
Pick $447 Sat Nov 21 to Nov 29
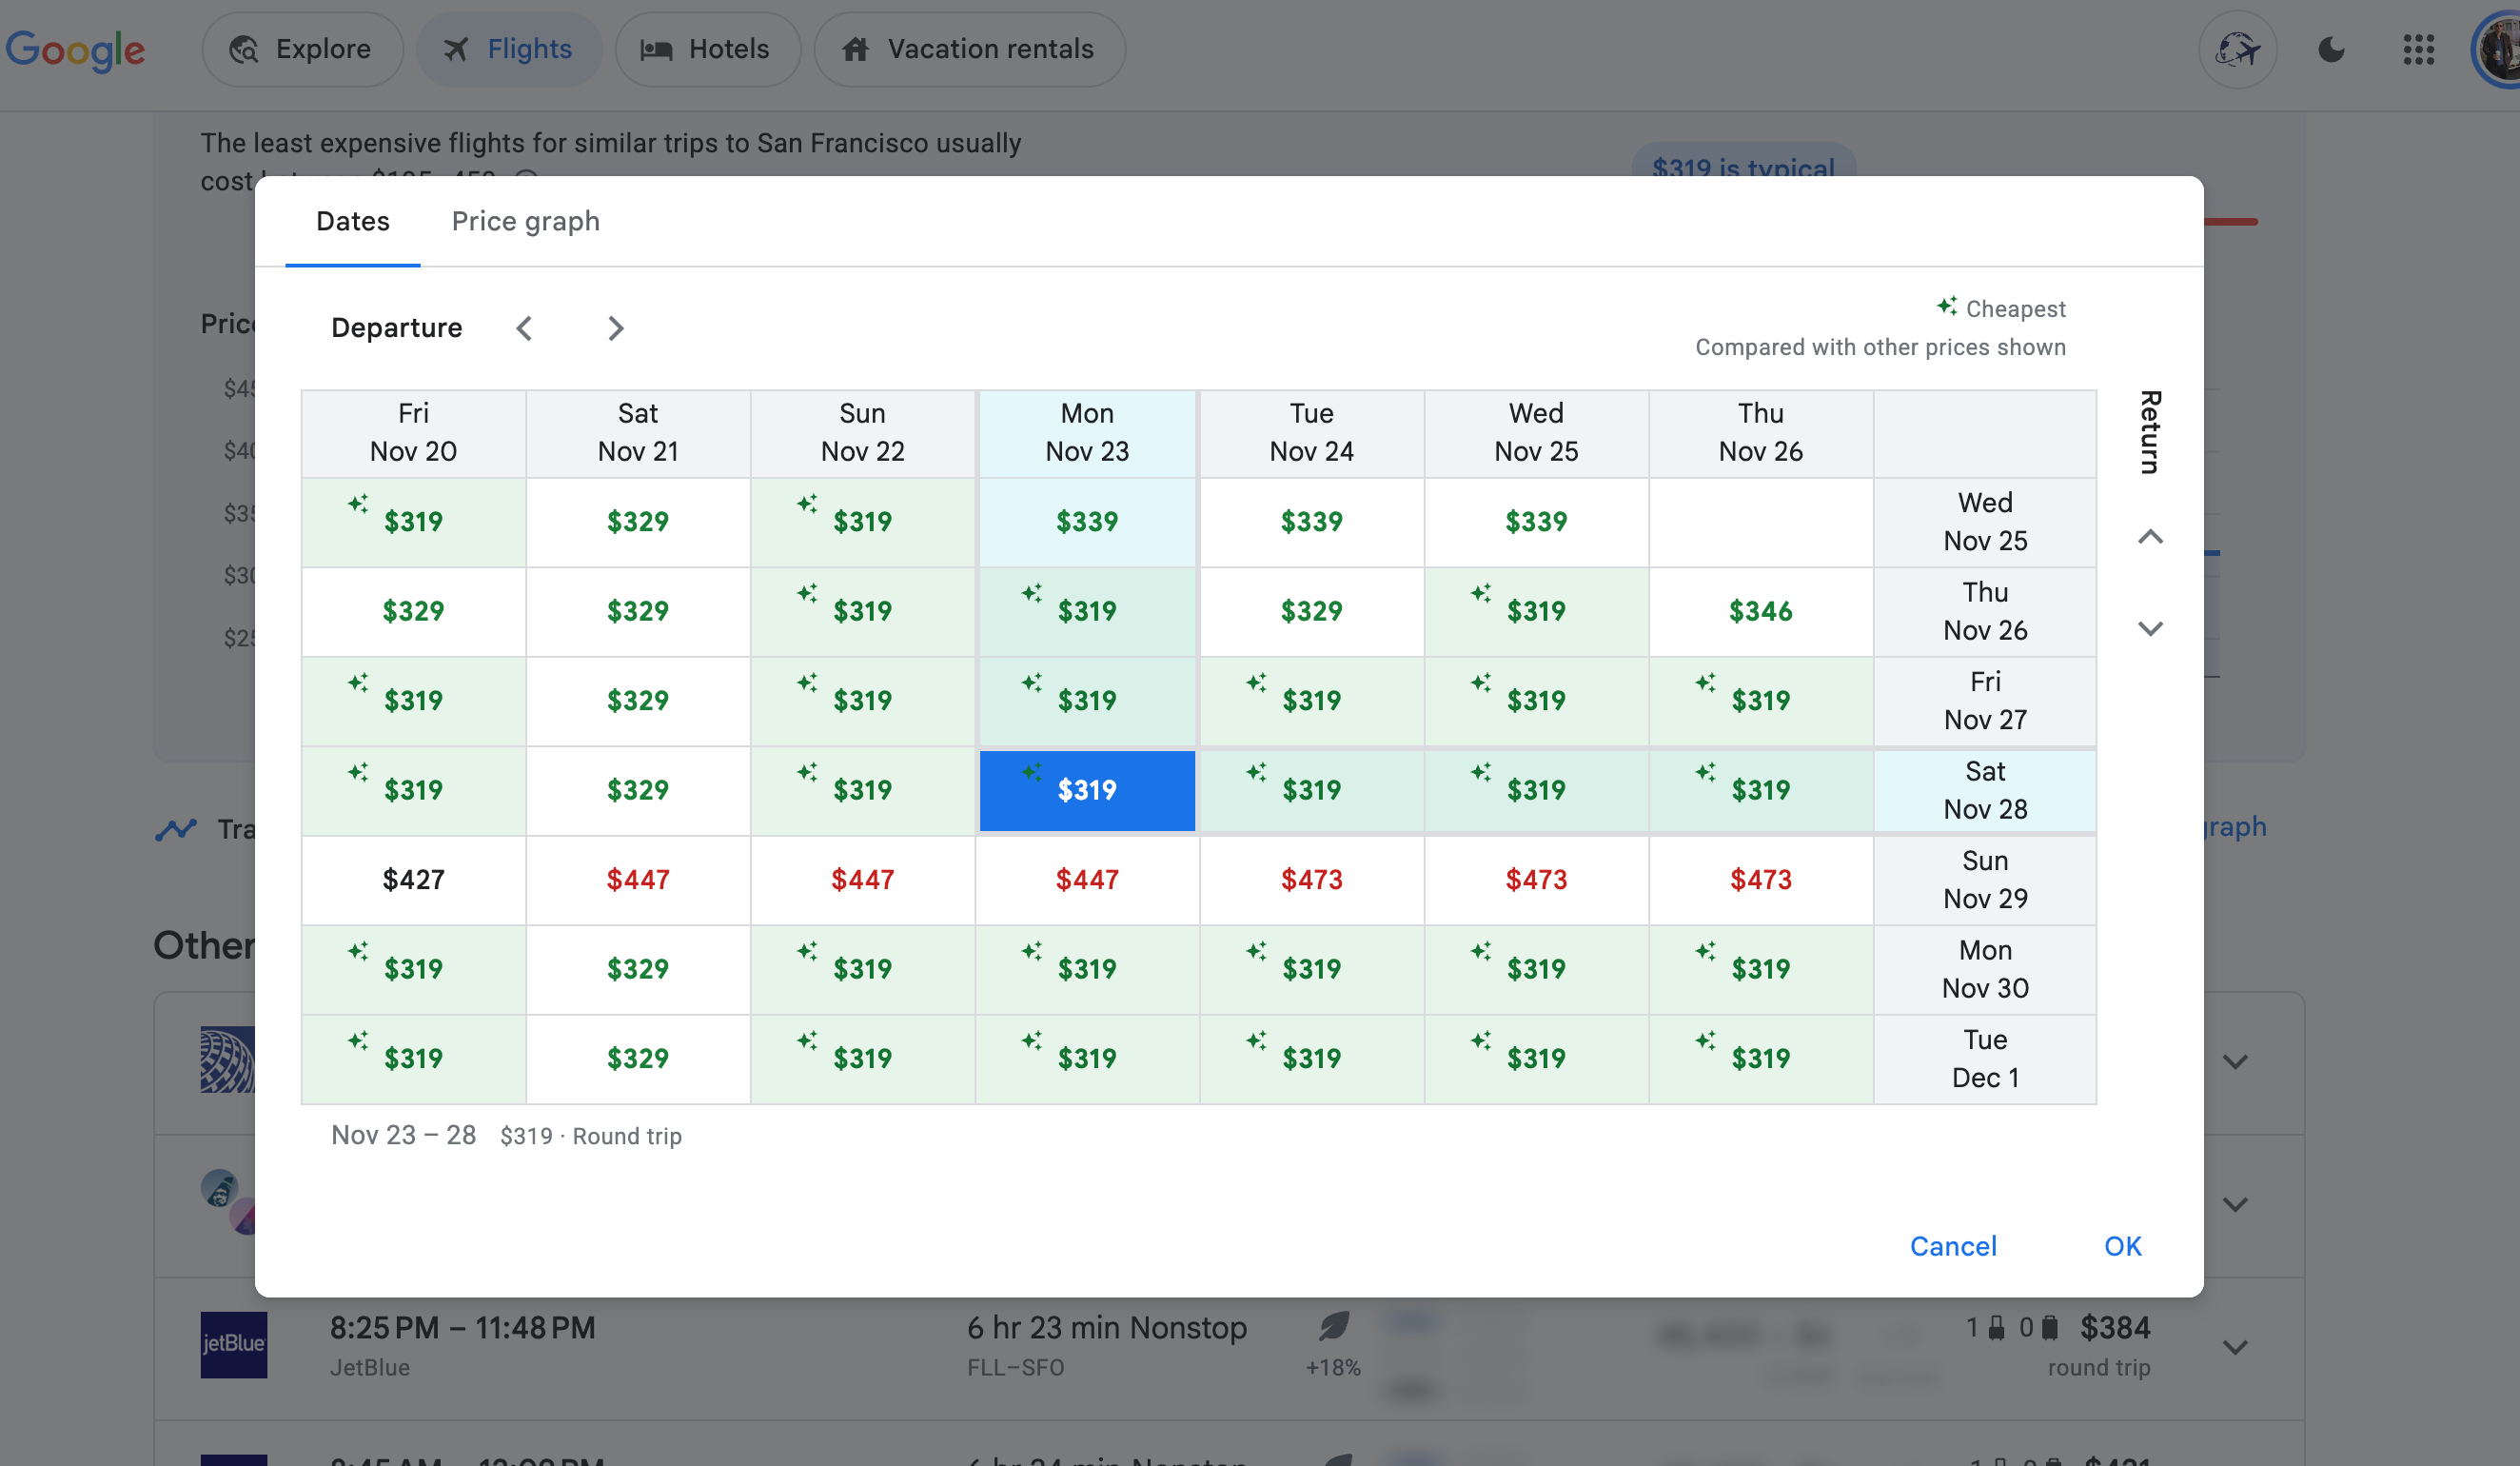[x=638, y=880]
